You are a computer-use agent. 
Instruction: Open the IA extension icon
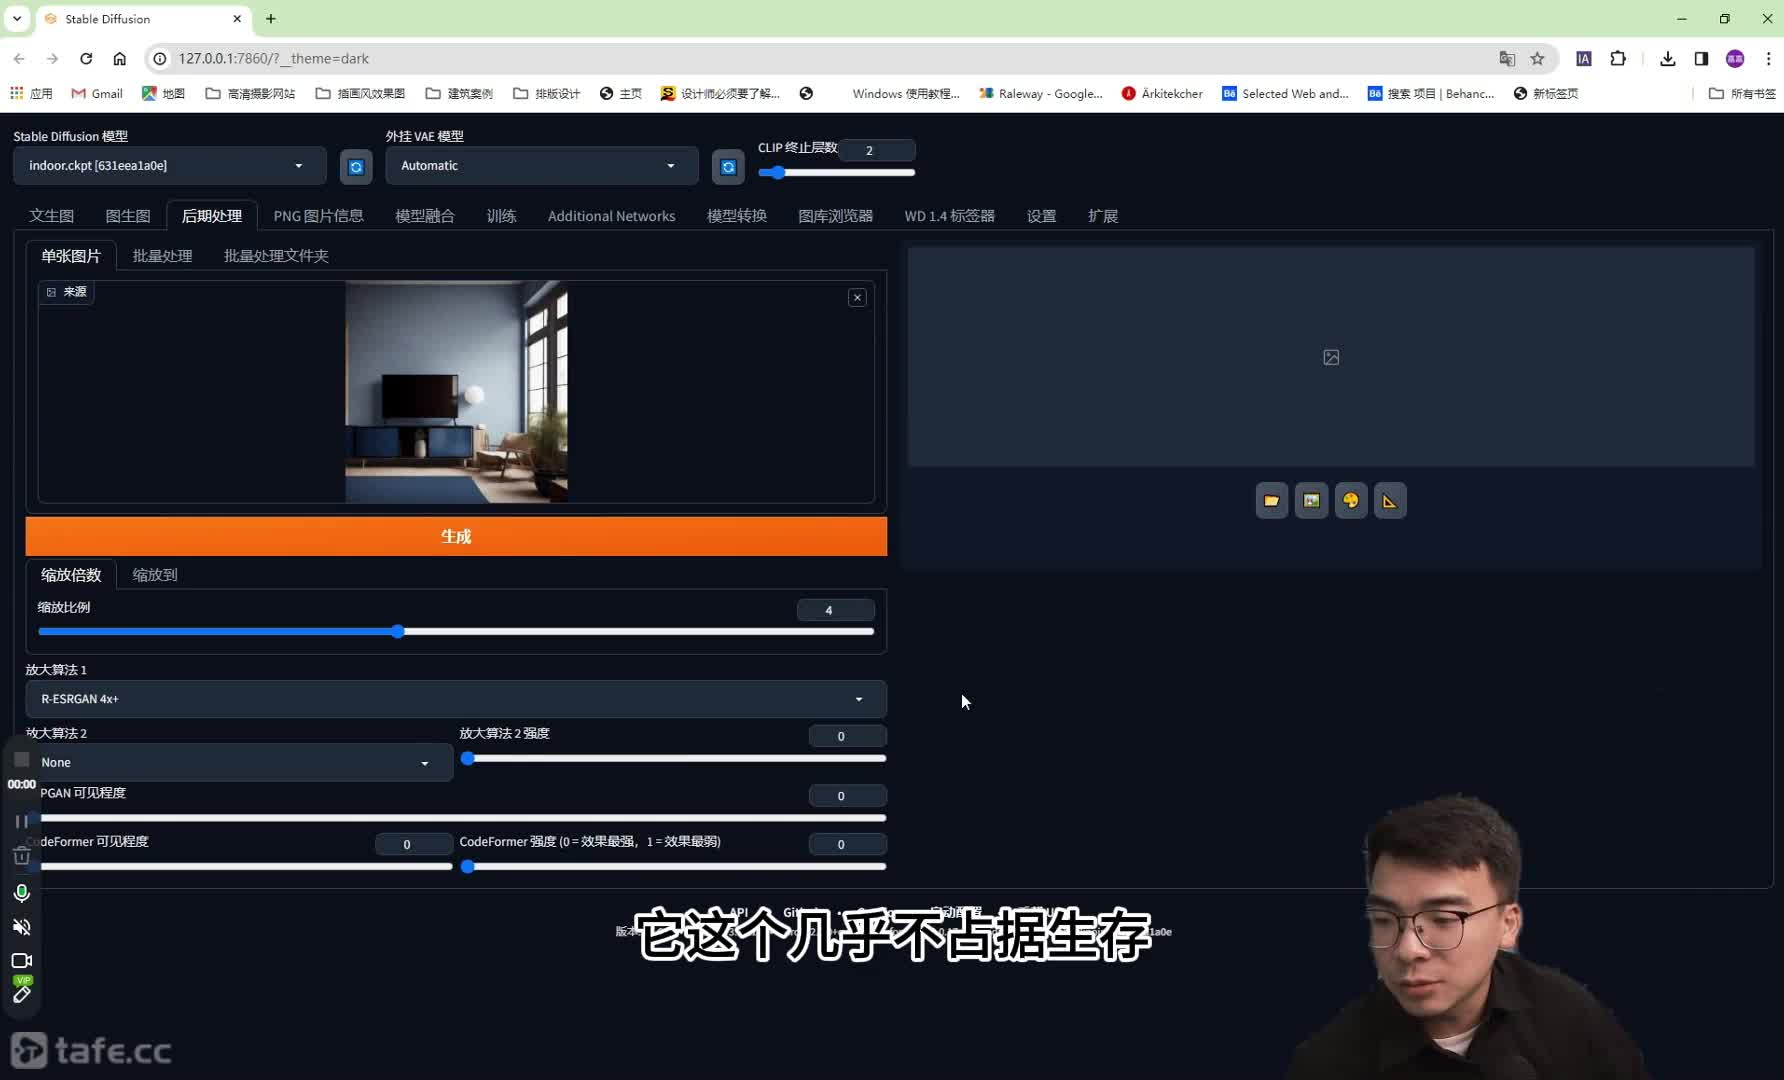(1584, 59)
